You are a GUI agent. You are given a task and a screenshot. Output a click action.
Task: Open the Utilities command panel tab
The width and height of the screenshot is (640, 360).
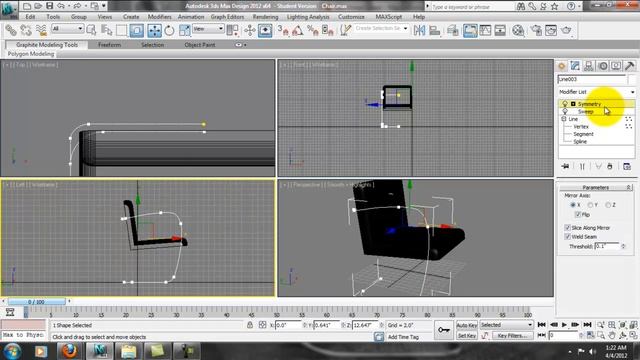tap(629, 66)
